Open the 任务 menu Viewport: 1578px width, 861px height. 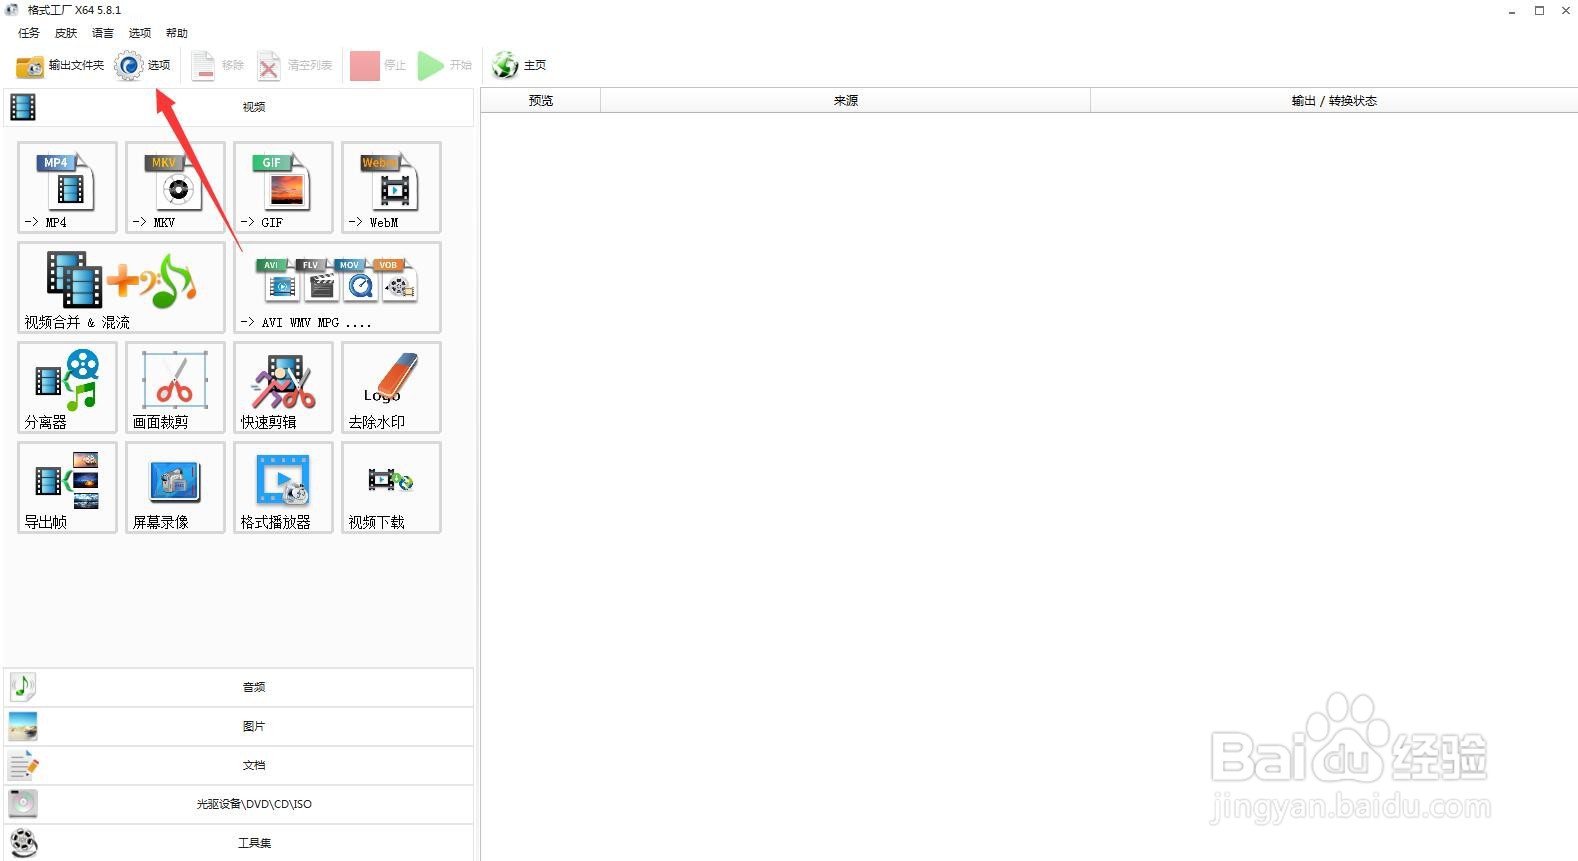tap(29, 33)
